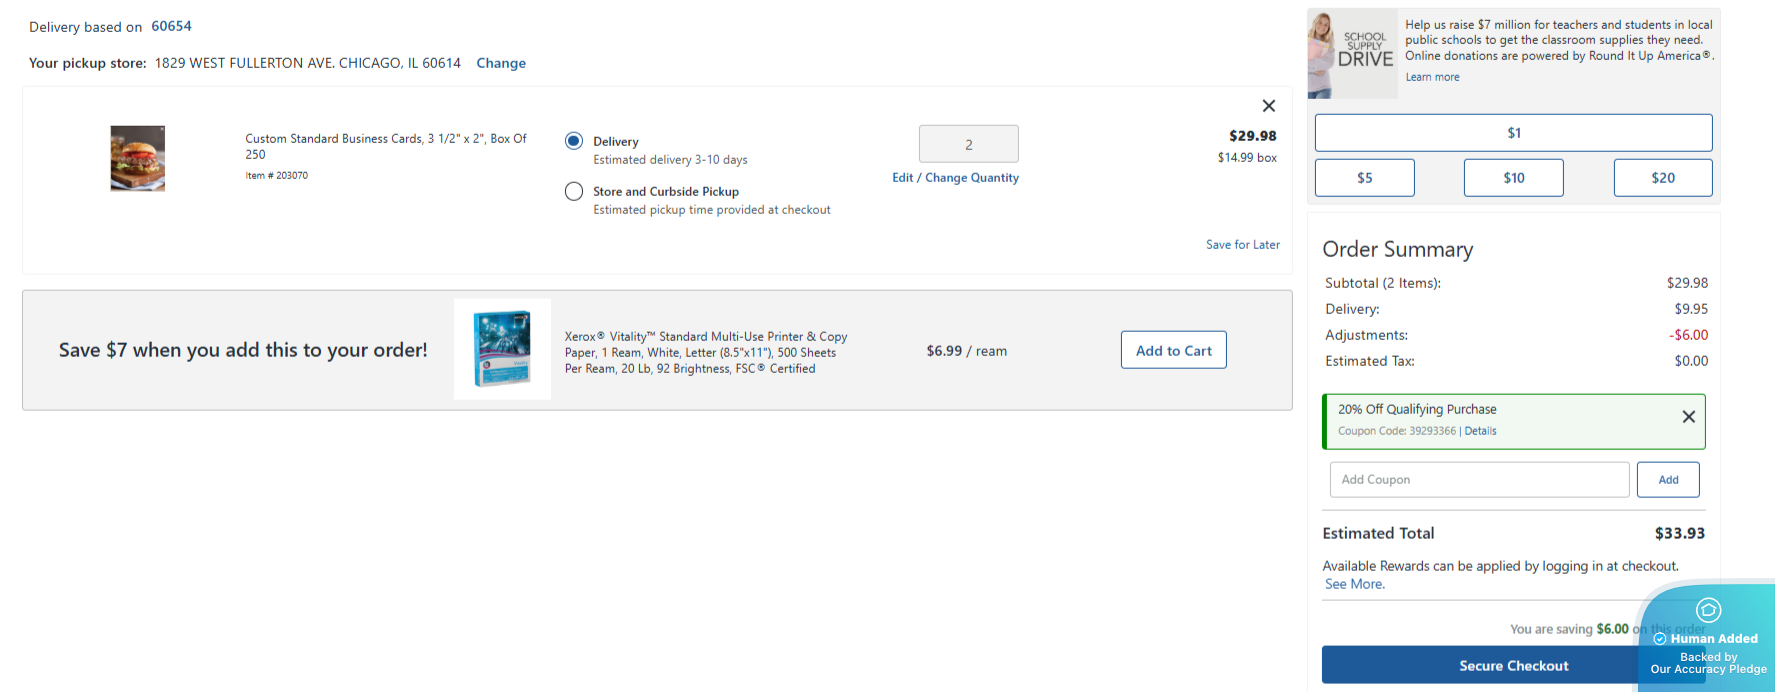Save the business cards for later
1775x692 pixels.
click(x=1242, y=245)
